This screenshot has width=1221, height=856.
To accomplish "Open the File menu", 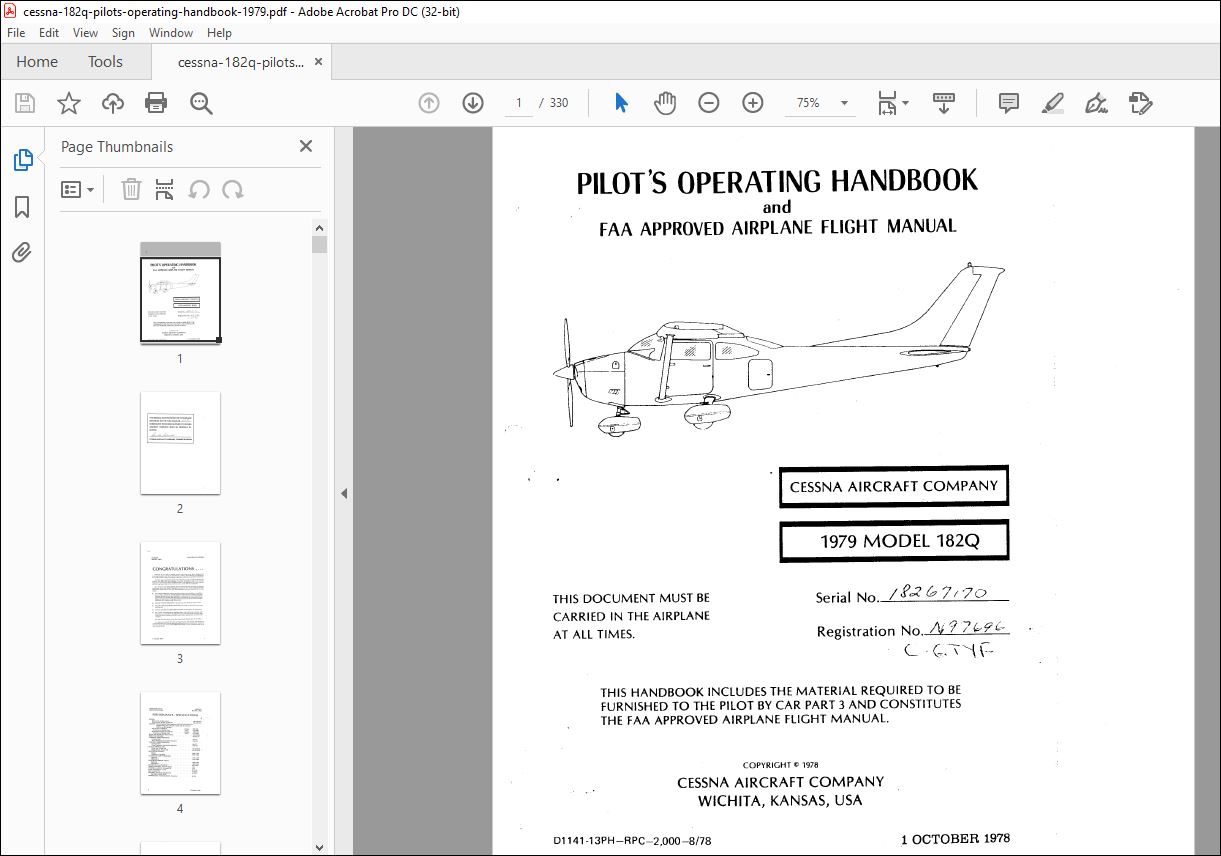I will (x=16, y=33).
